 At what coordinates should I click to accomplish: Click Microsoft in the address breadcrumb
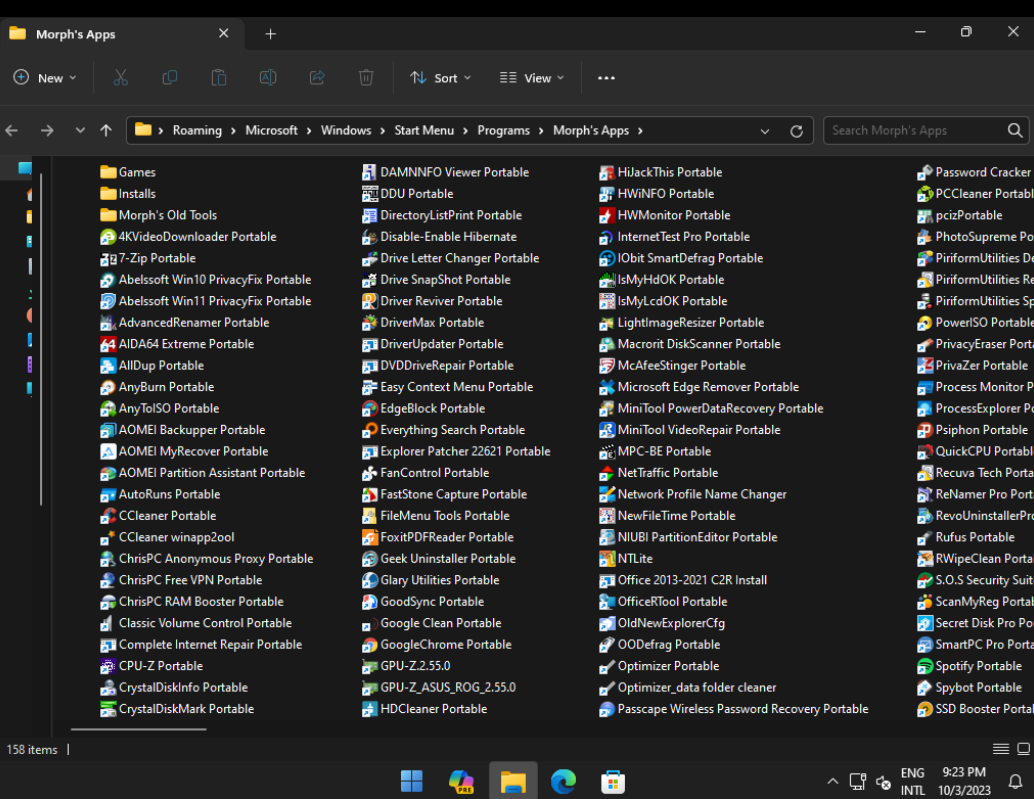272,131
